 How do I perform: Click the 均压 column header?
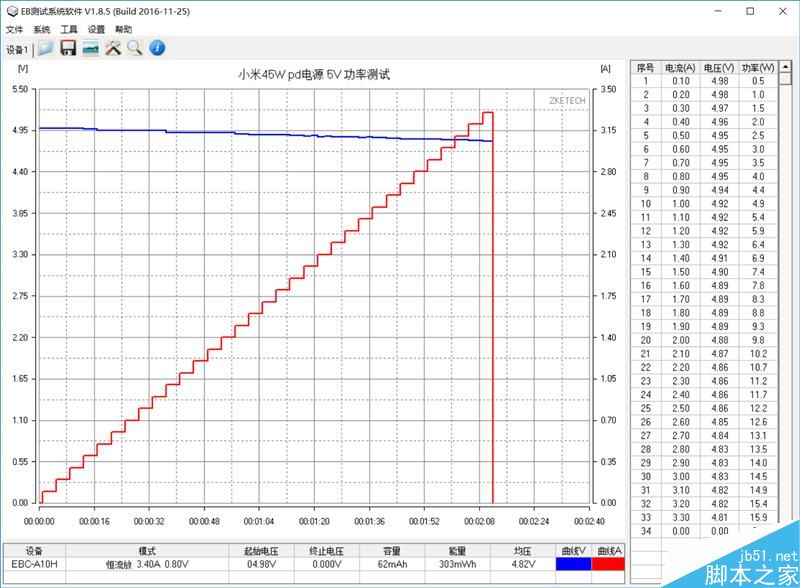pos(522,551)
